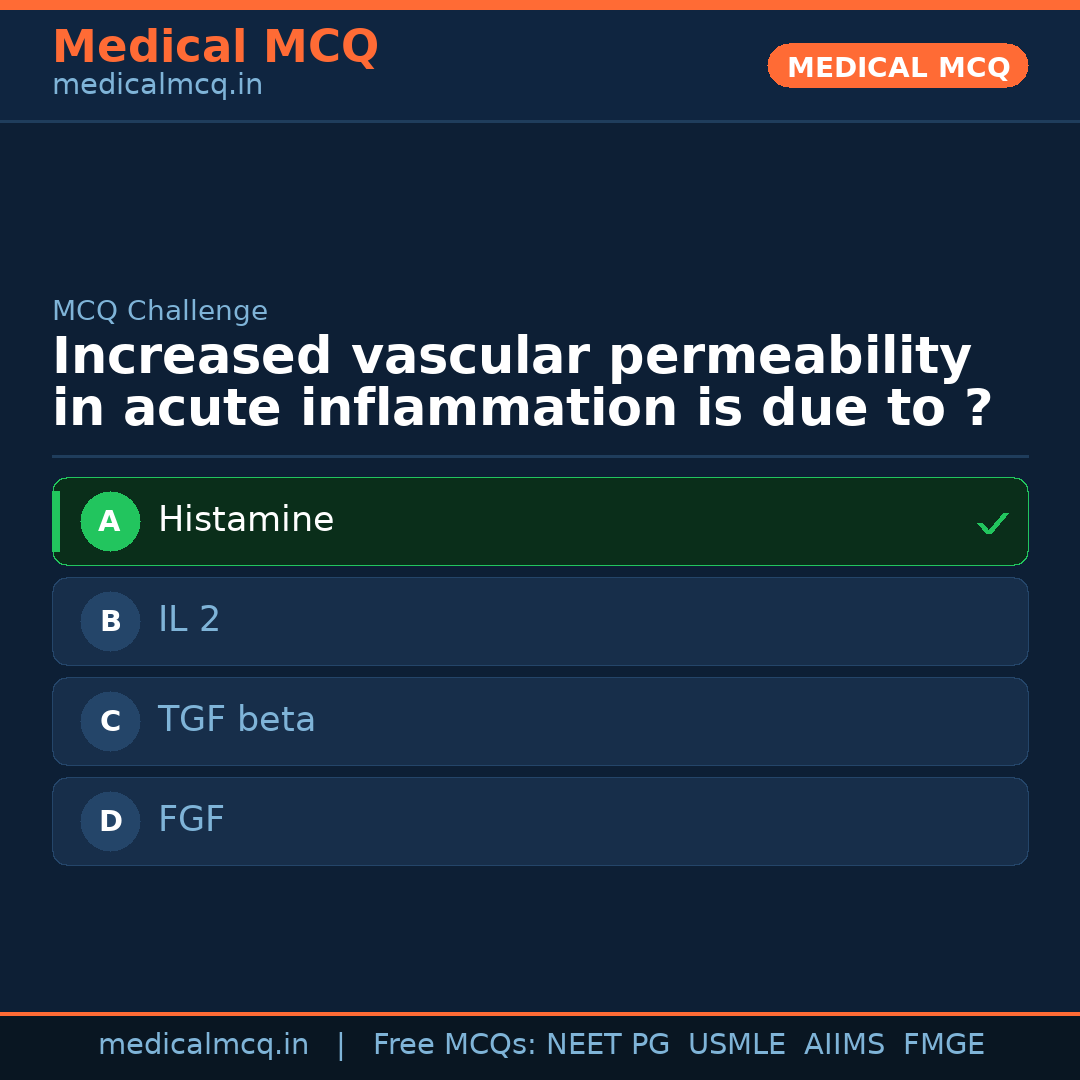The width and height of the screenshot is (1080, 1080).
Task: Click the orange MEDICAL MCQ badge
Action: click(897, 67)
